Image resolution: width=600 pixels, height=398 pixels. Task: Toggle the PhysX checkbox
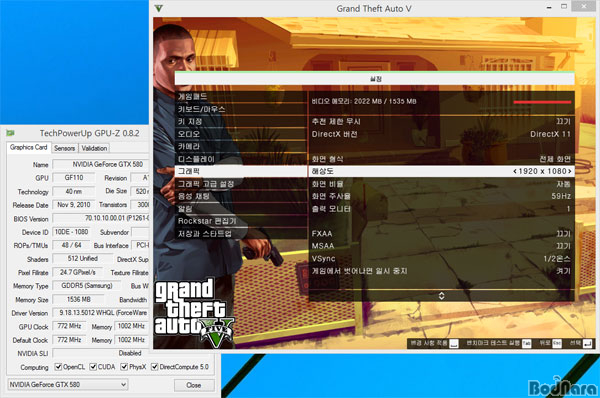click(124, 367)
